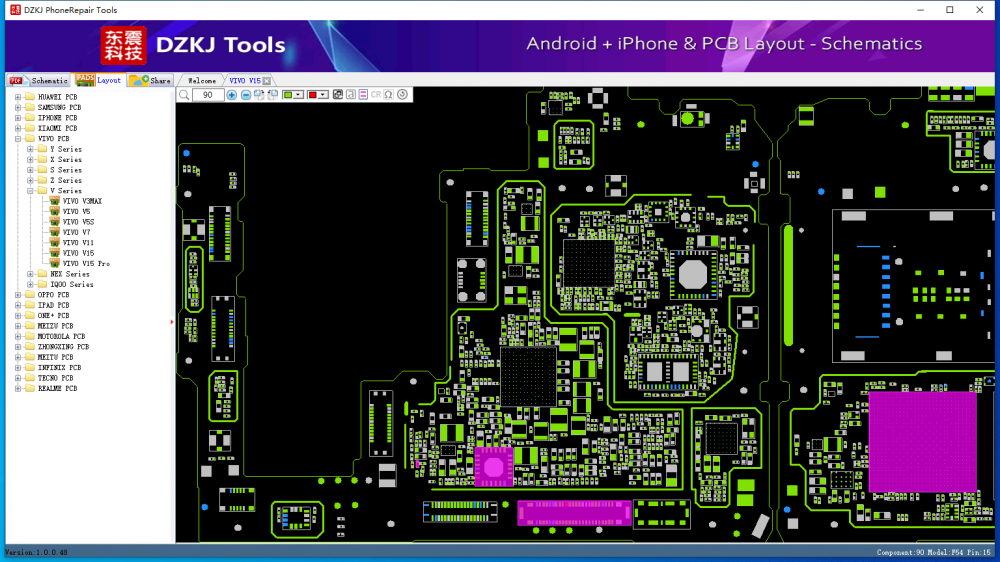Viewport: 1000px width, 562px height.
Task: Open the VIVO V7 board file
Action: 76,232
